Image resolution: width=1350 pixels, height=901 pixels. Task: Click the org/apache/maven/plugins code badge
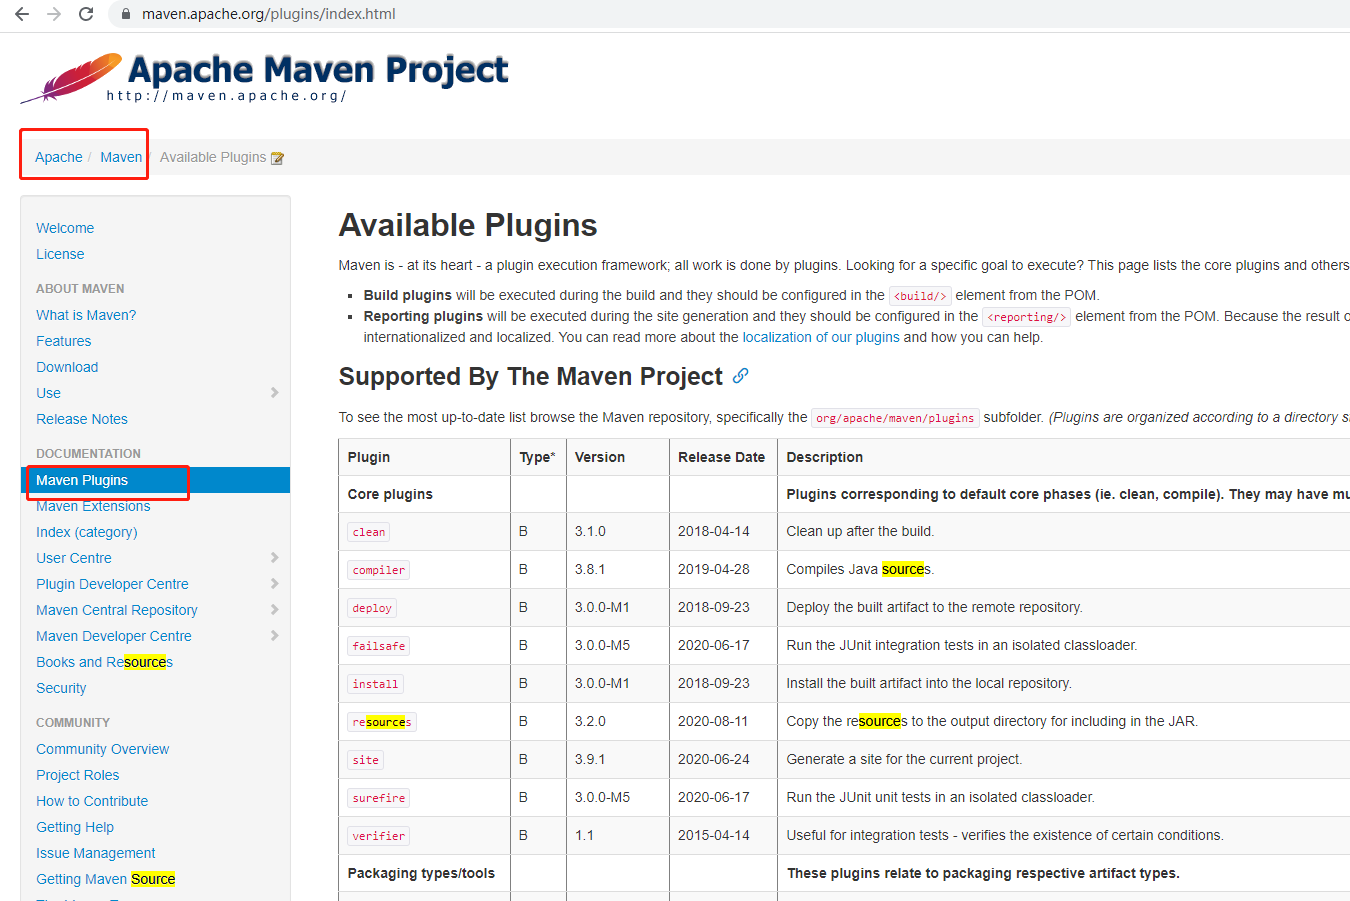tap(895, 418)
